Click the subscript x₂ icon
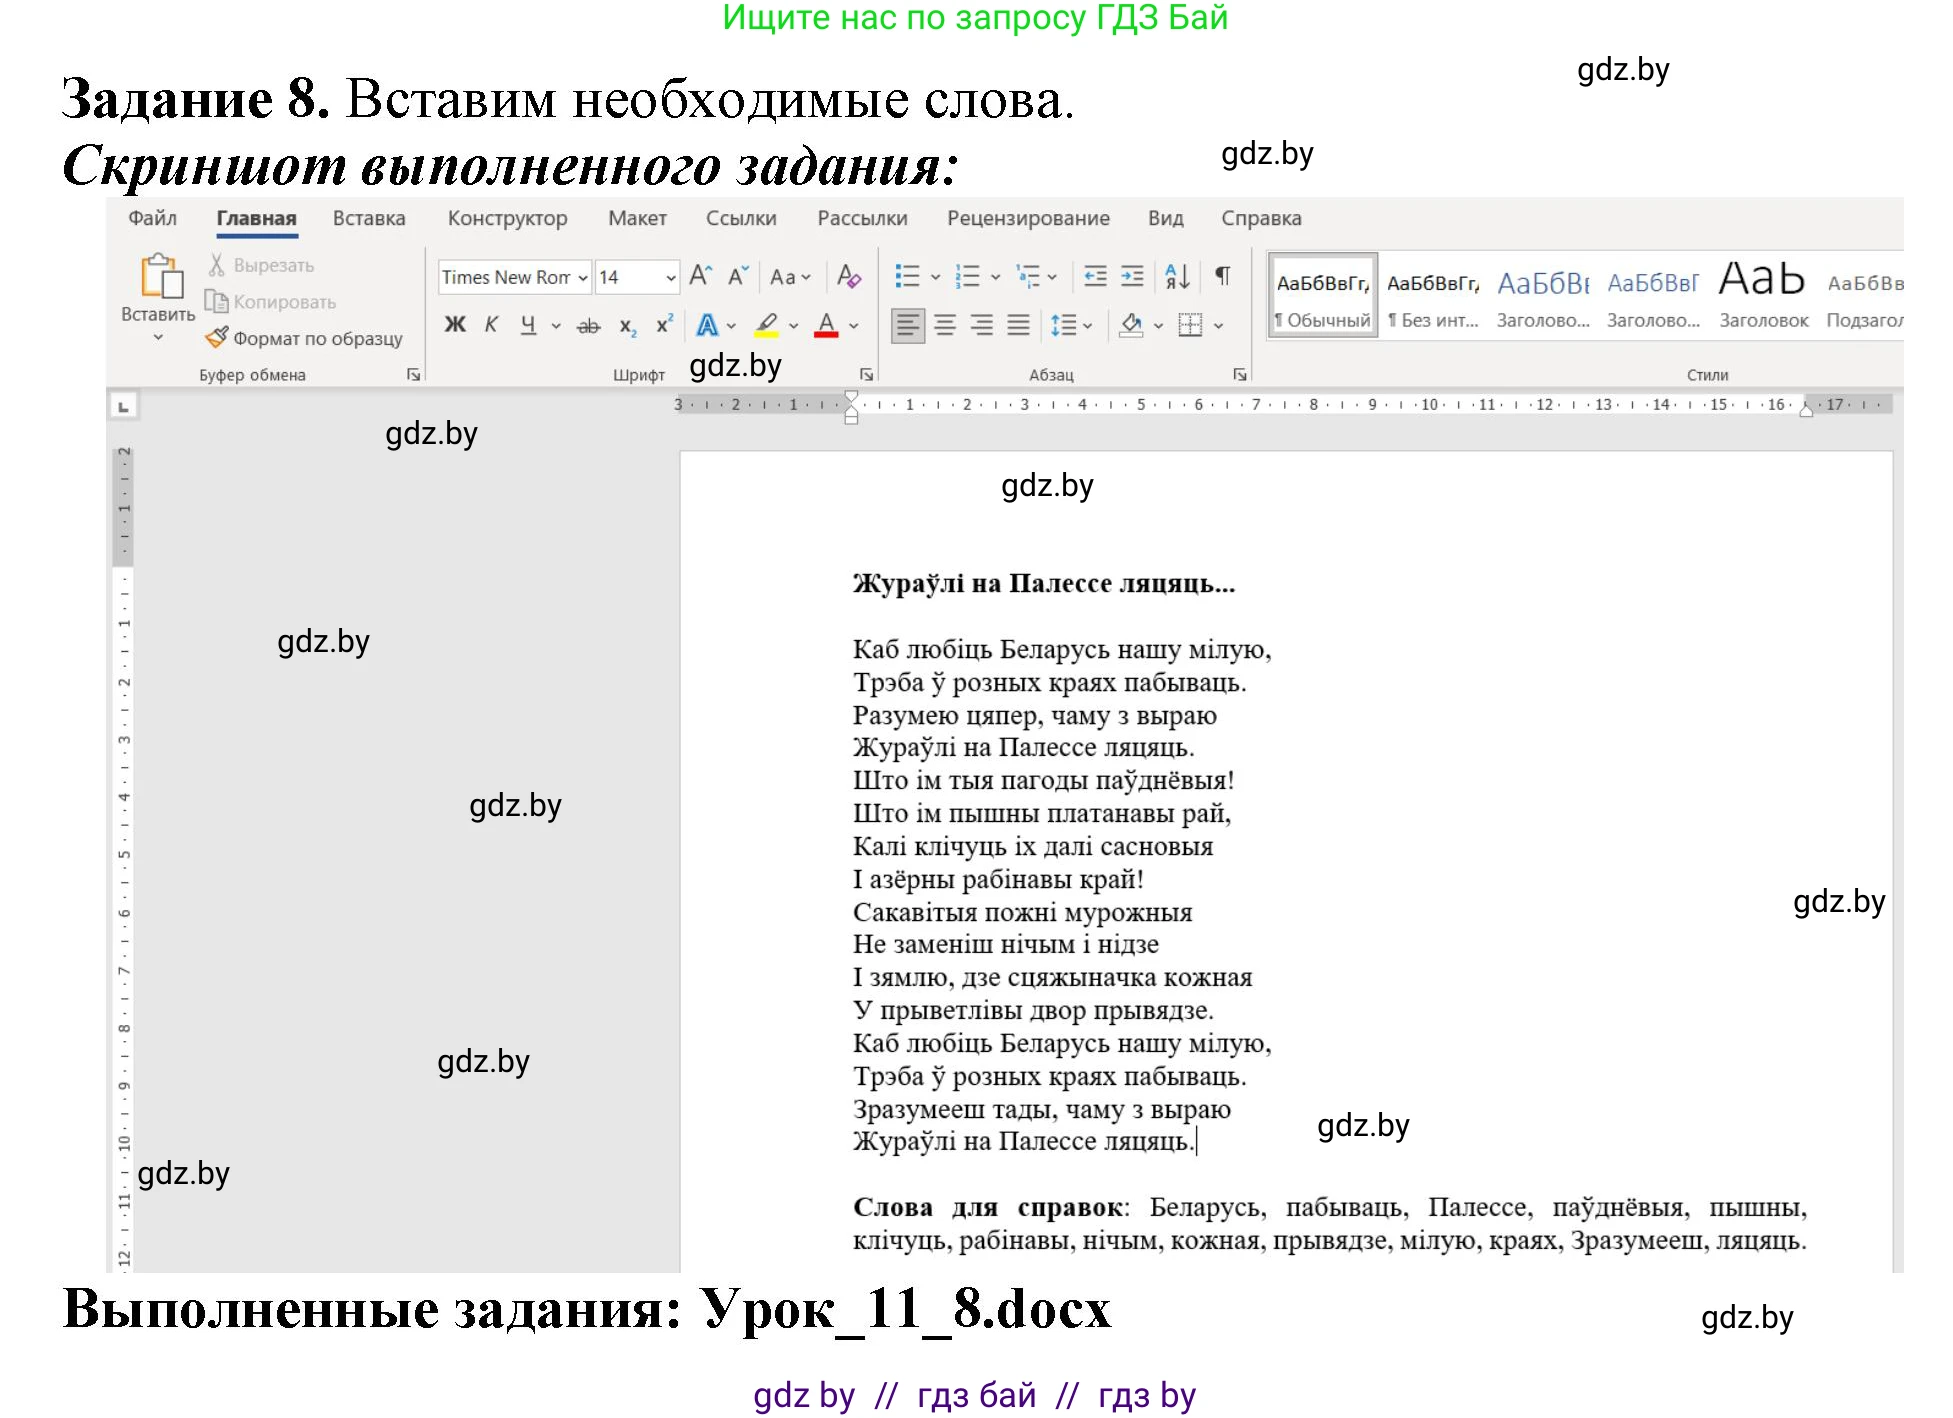The width and height of the screenshot is (1953, 1418). pos(626,327)
